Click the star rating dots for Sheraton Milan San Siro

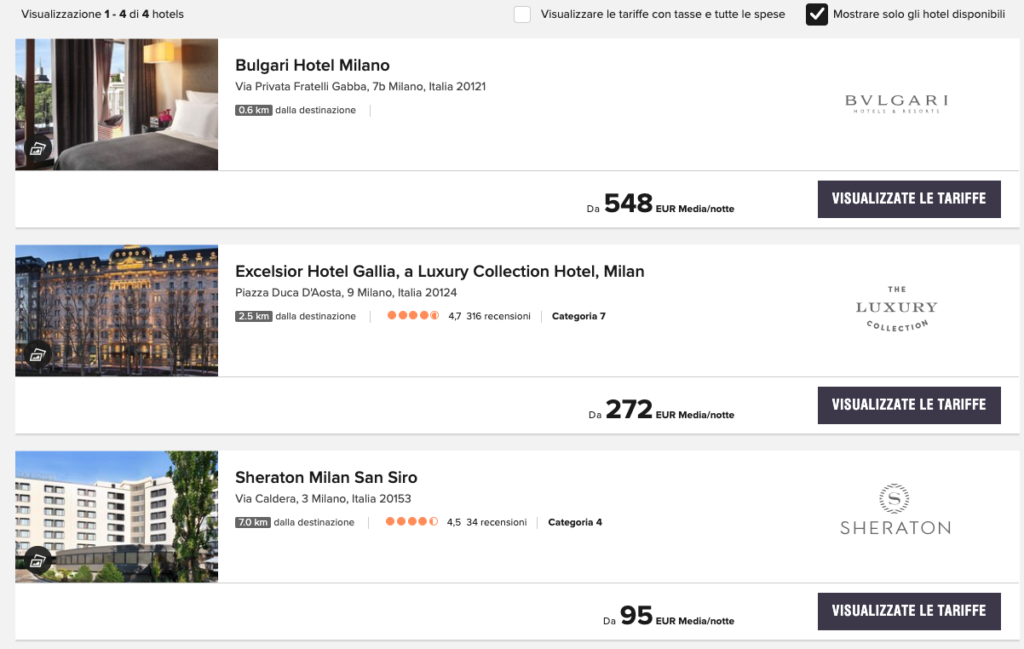[x=411, y=522]
